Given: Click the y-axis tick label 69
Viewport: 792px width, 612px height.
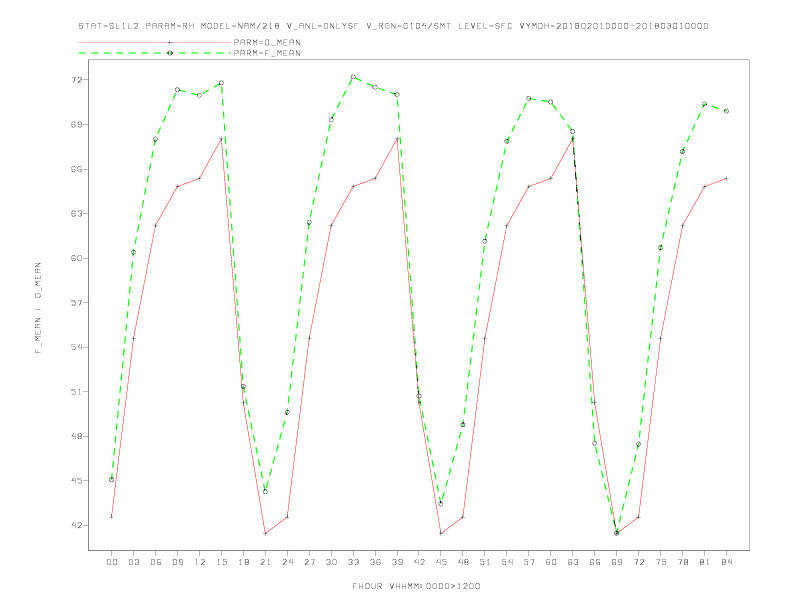Looking at the screenshot, I should 76,124.
